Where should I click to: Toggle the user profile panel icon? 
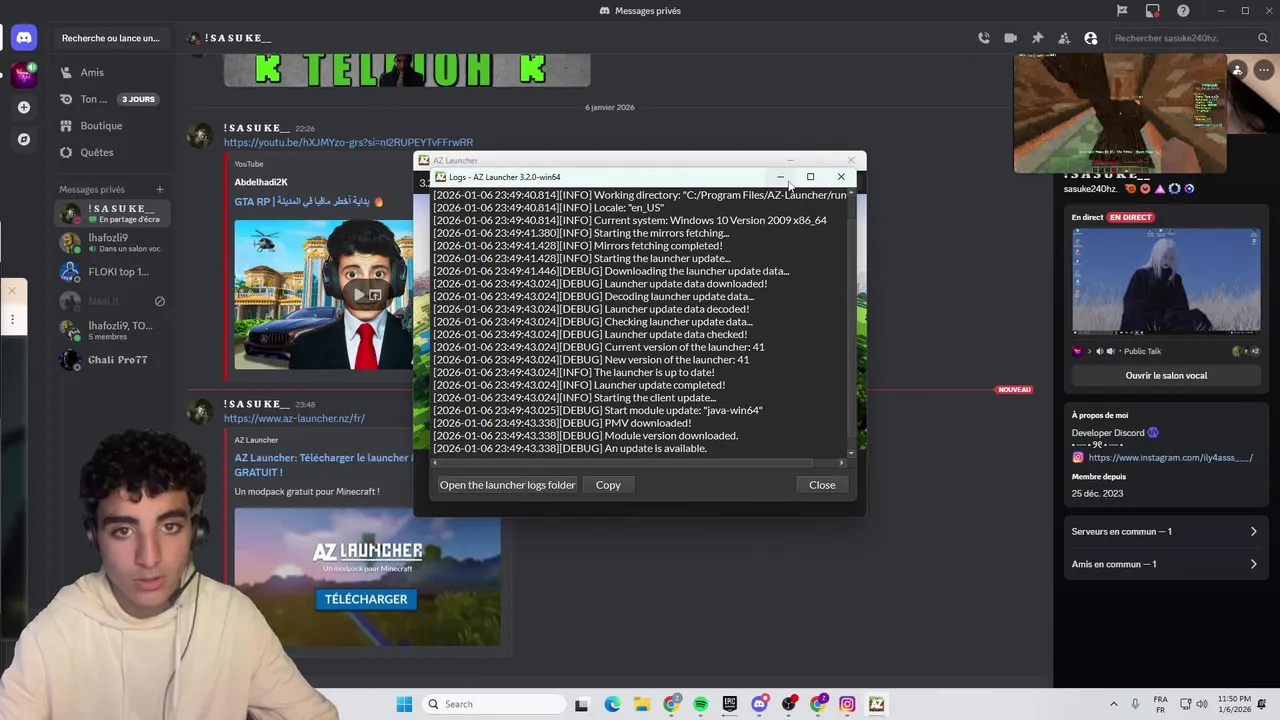pyautogui.click(x=1091, y=38)
